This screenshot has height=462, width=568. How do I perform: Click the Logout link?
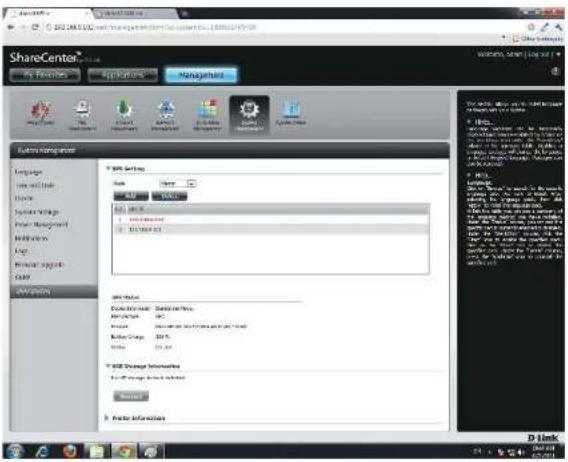tap(539, 54)
